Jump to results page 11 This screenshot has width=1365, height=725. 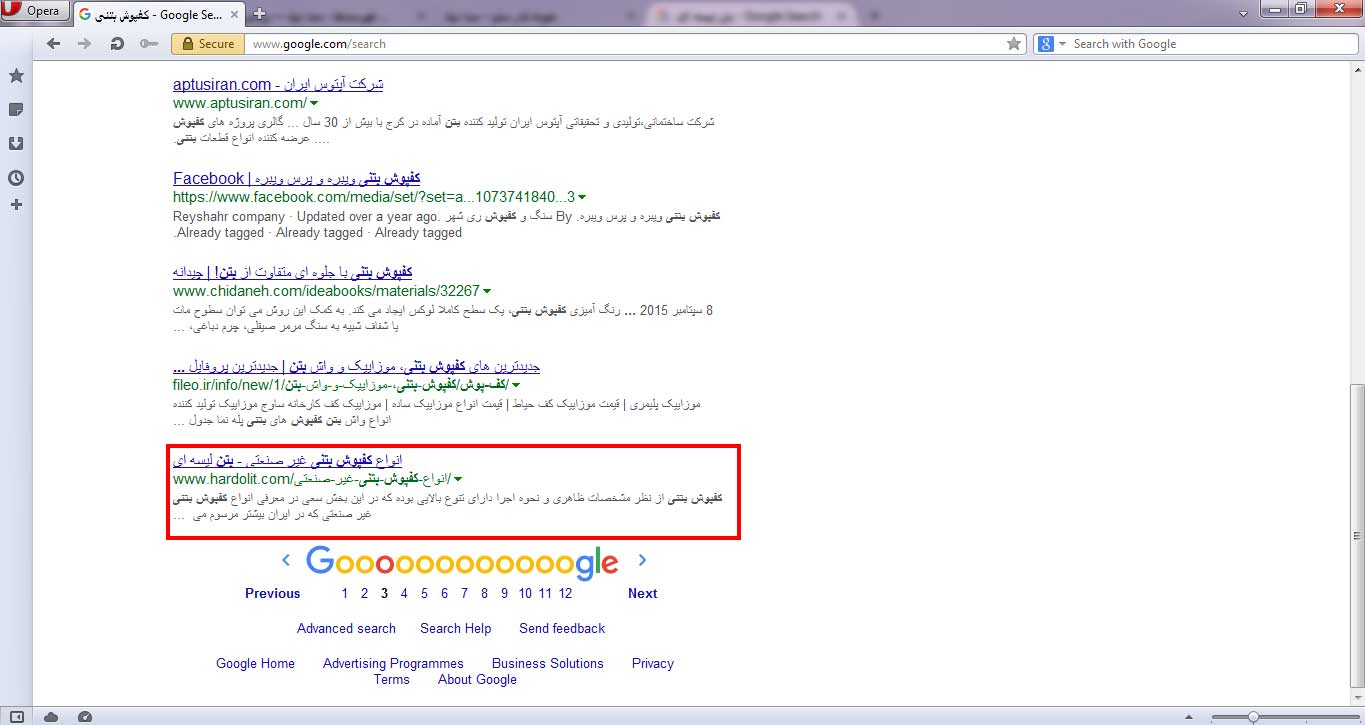tap(545, 593)
